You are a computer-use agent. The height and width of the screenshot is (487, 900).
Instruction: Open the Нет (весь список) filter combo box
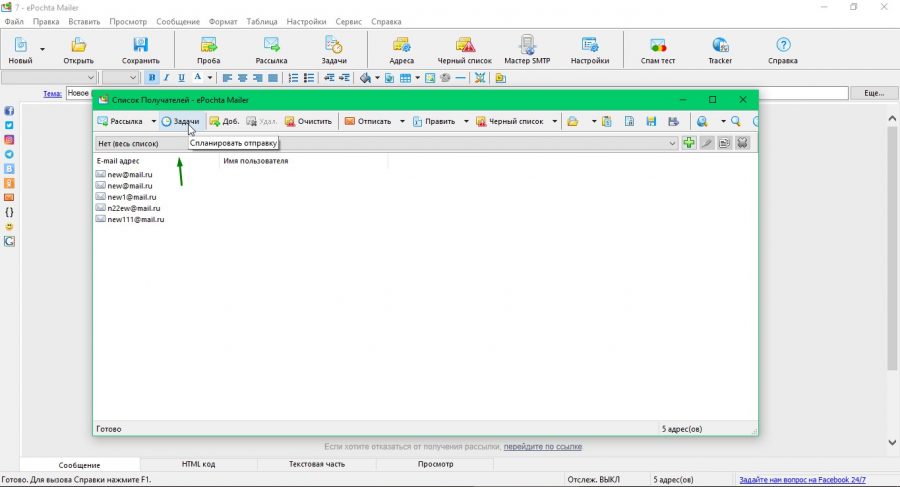point(387,143)
